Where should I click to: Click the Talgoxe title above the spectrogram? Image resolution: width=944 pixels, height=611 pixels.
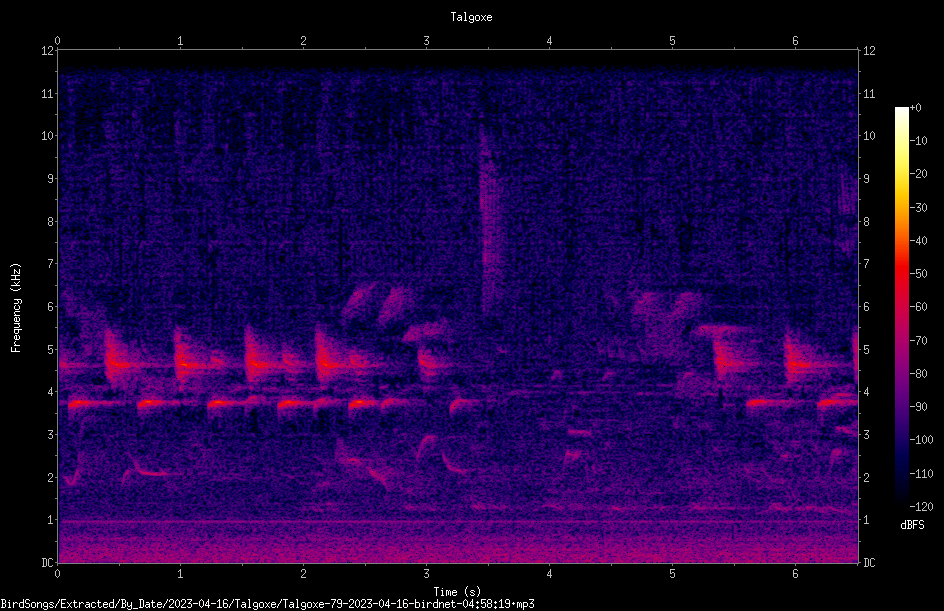pyautogui.click(x=471, y=17)
